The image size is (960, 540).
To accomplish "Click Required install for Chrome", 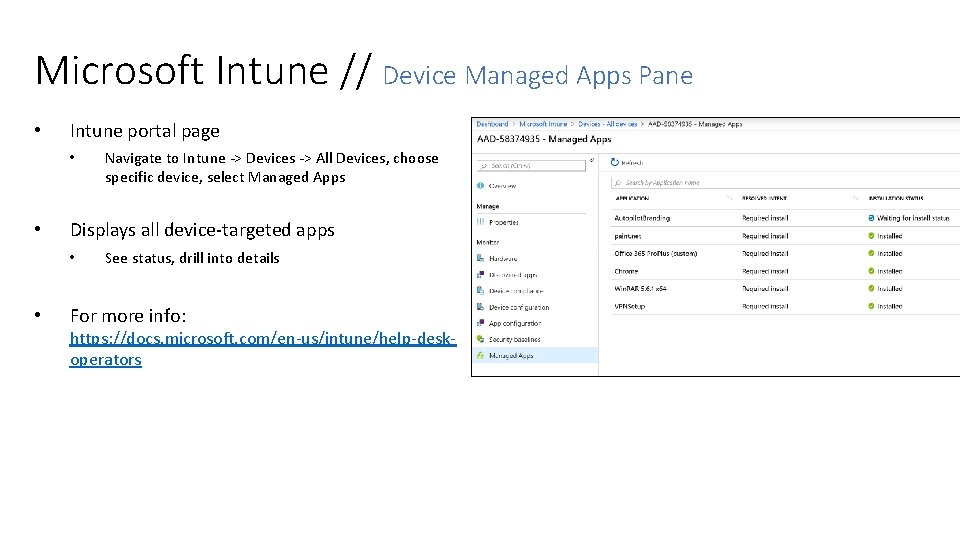I will click(765, 271).
